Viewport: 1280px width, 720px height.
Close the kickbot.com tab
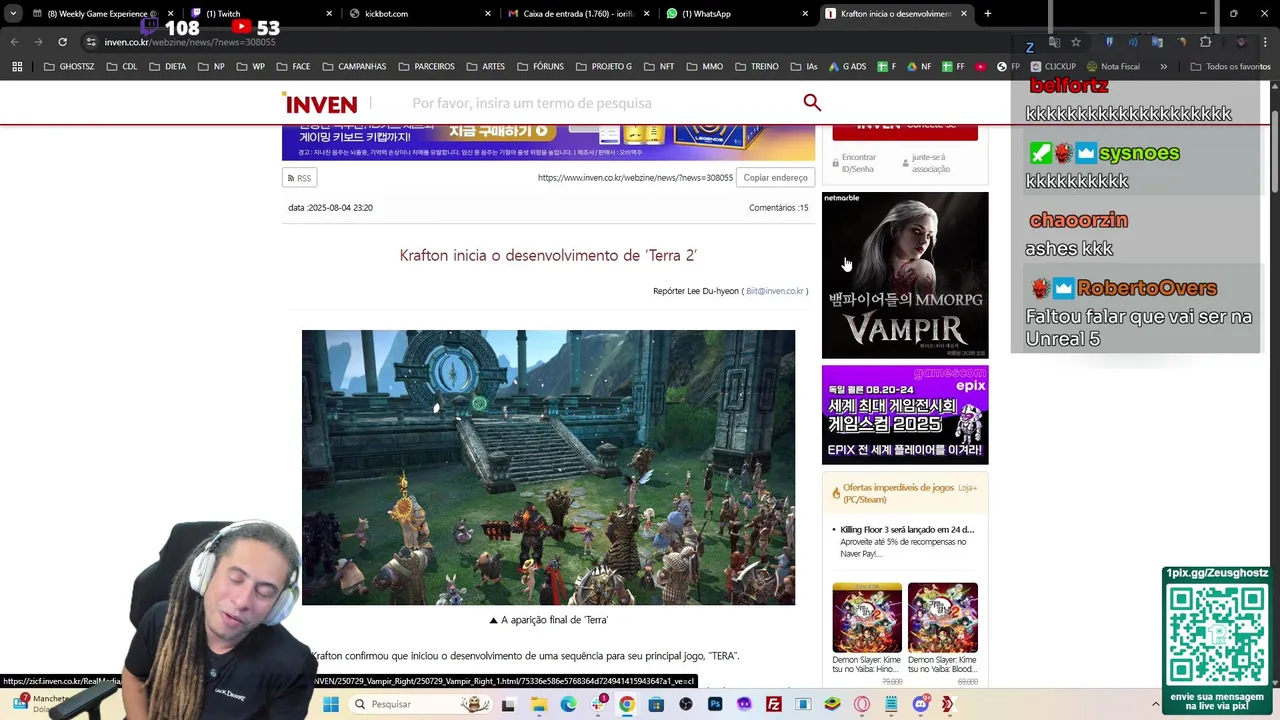coord(488,14)
